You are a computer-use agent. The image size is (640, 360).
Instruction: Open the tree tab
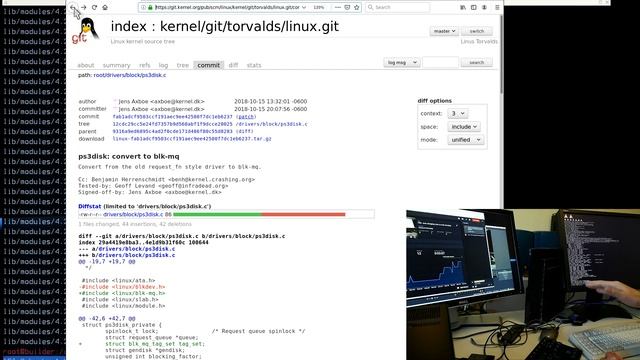tap(182, 65)
